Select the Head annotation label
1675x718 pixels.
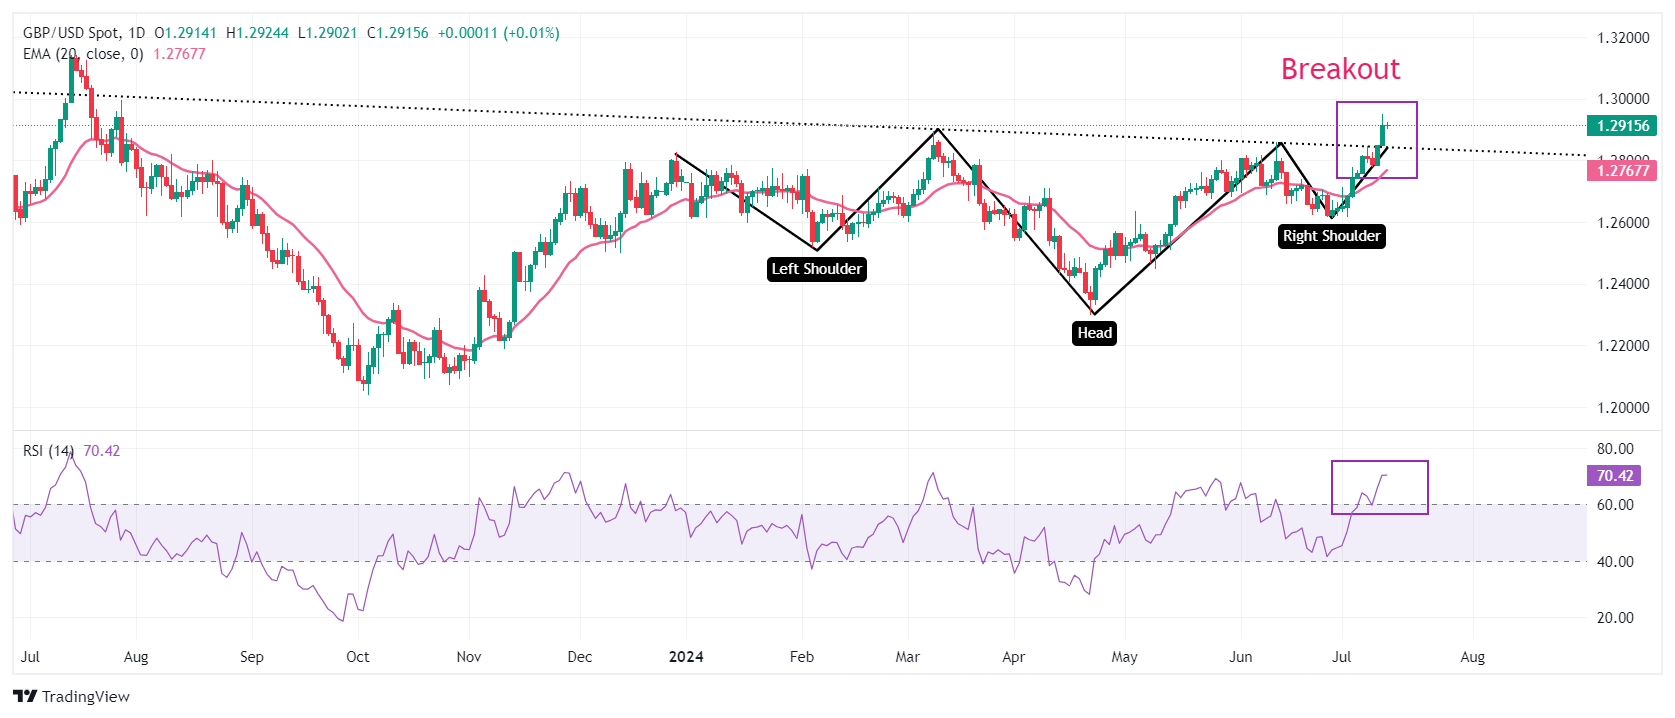(x=1094, y=333)
